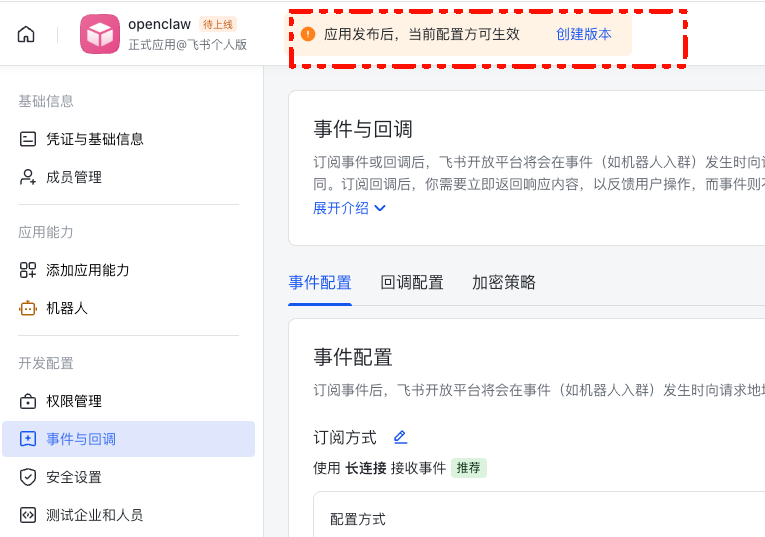
Task: Click the add app capability grid icon
Action: 28,270
